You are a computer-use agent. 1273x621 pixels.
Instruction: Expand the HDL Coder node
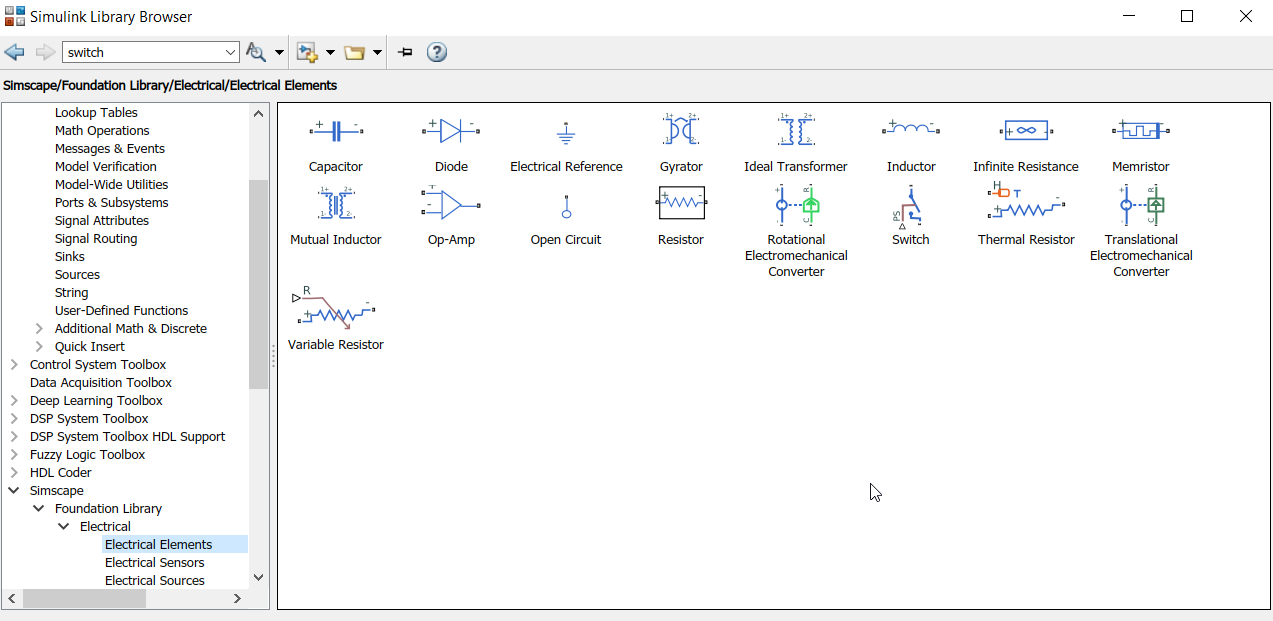point(14,472)
